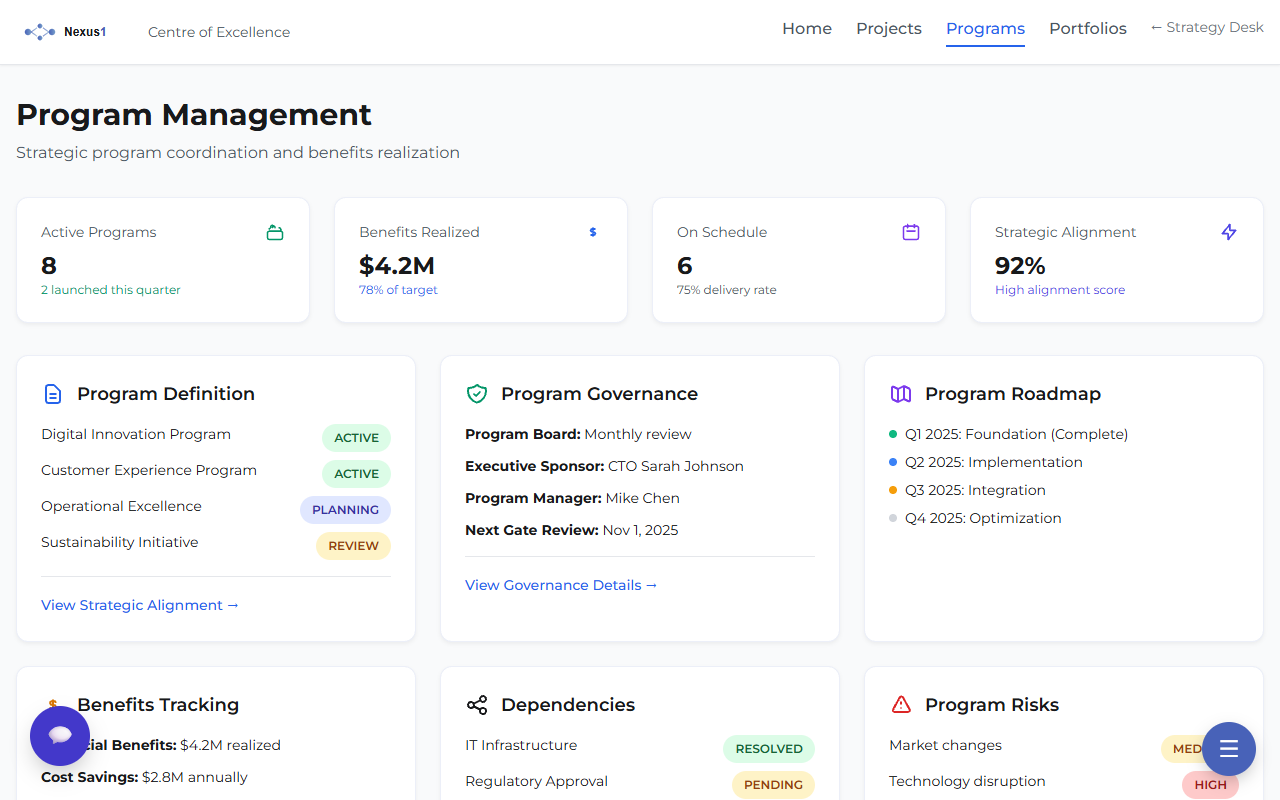
Task: Click the briefcase icon on Active Programs card
Action: pyautogui.click(x=275, y=231)
